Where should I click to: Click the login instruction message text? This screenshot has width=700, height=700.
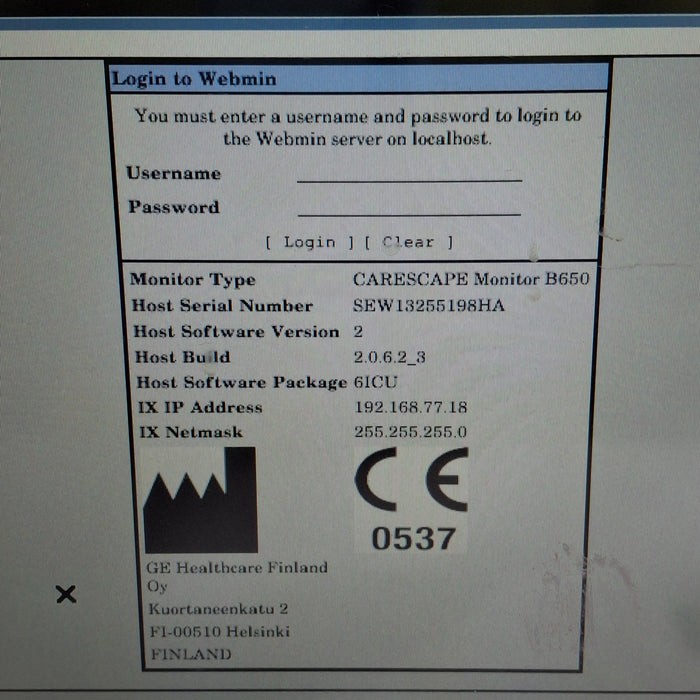(358, 128)
